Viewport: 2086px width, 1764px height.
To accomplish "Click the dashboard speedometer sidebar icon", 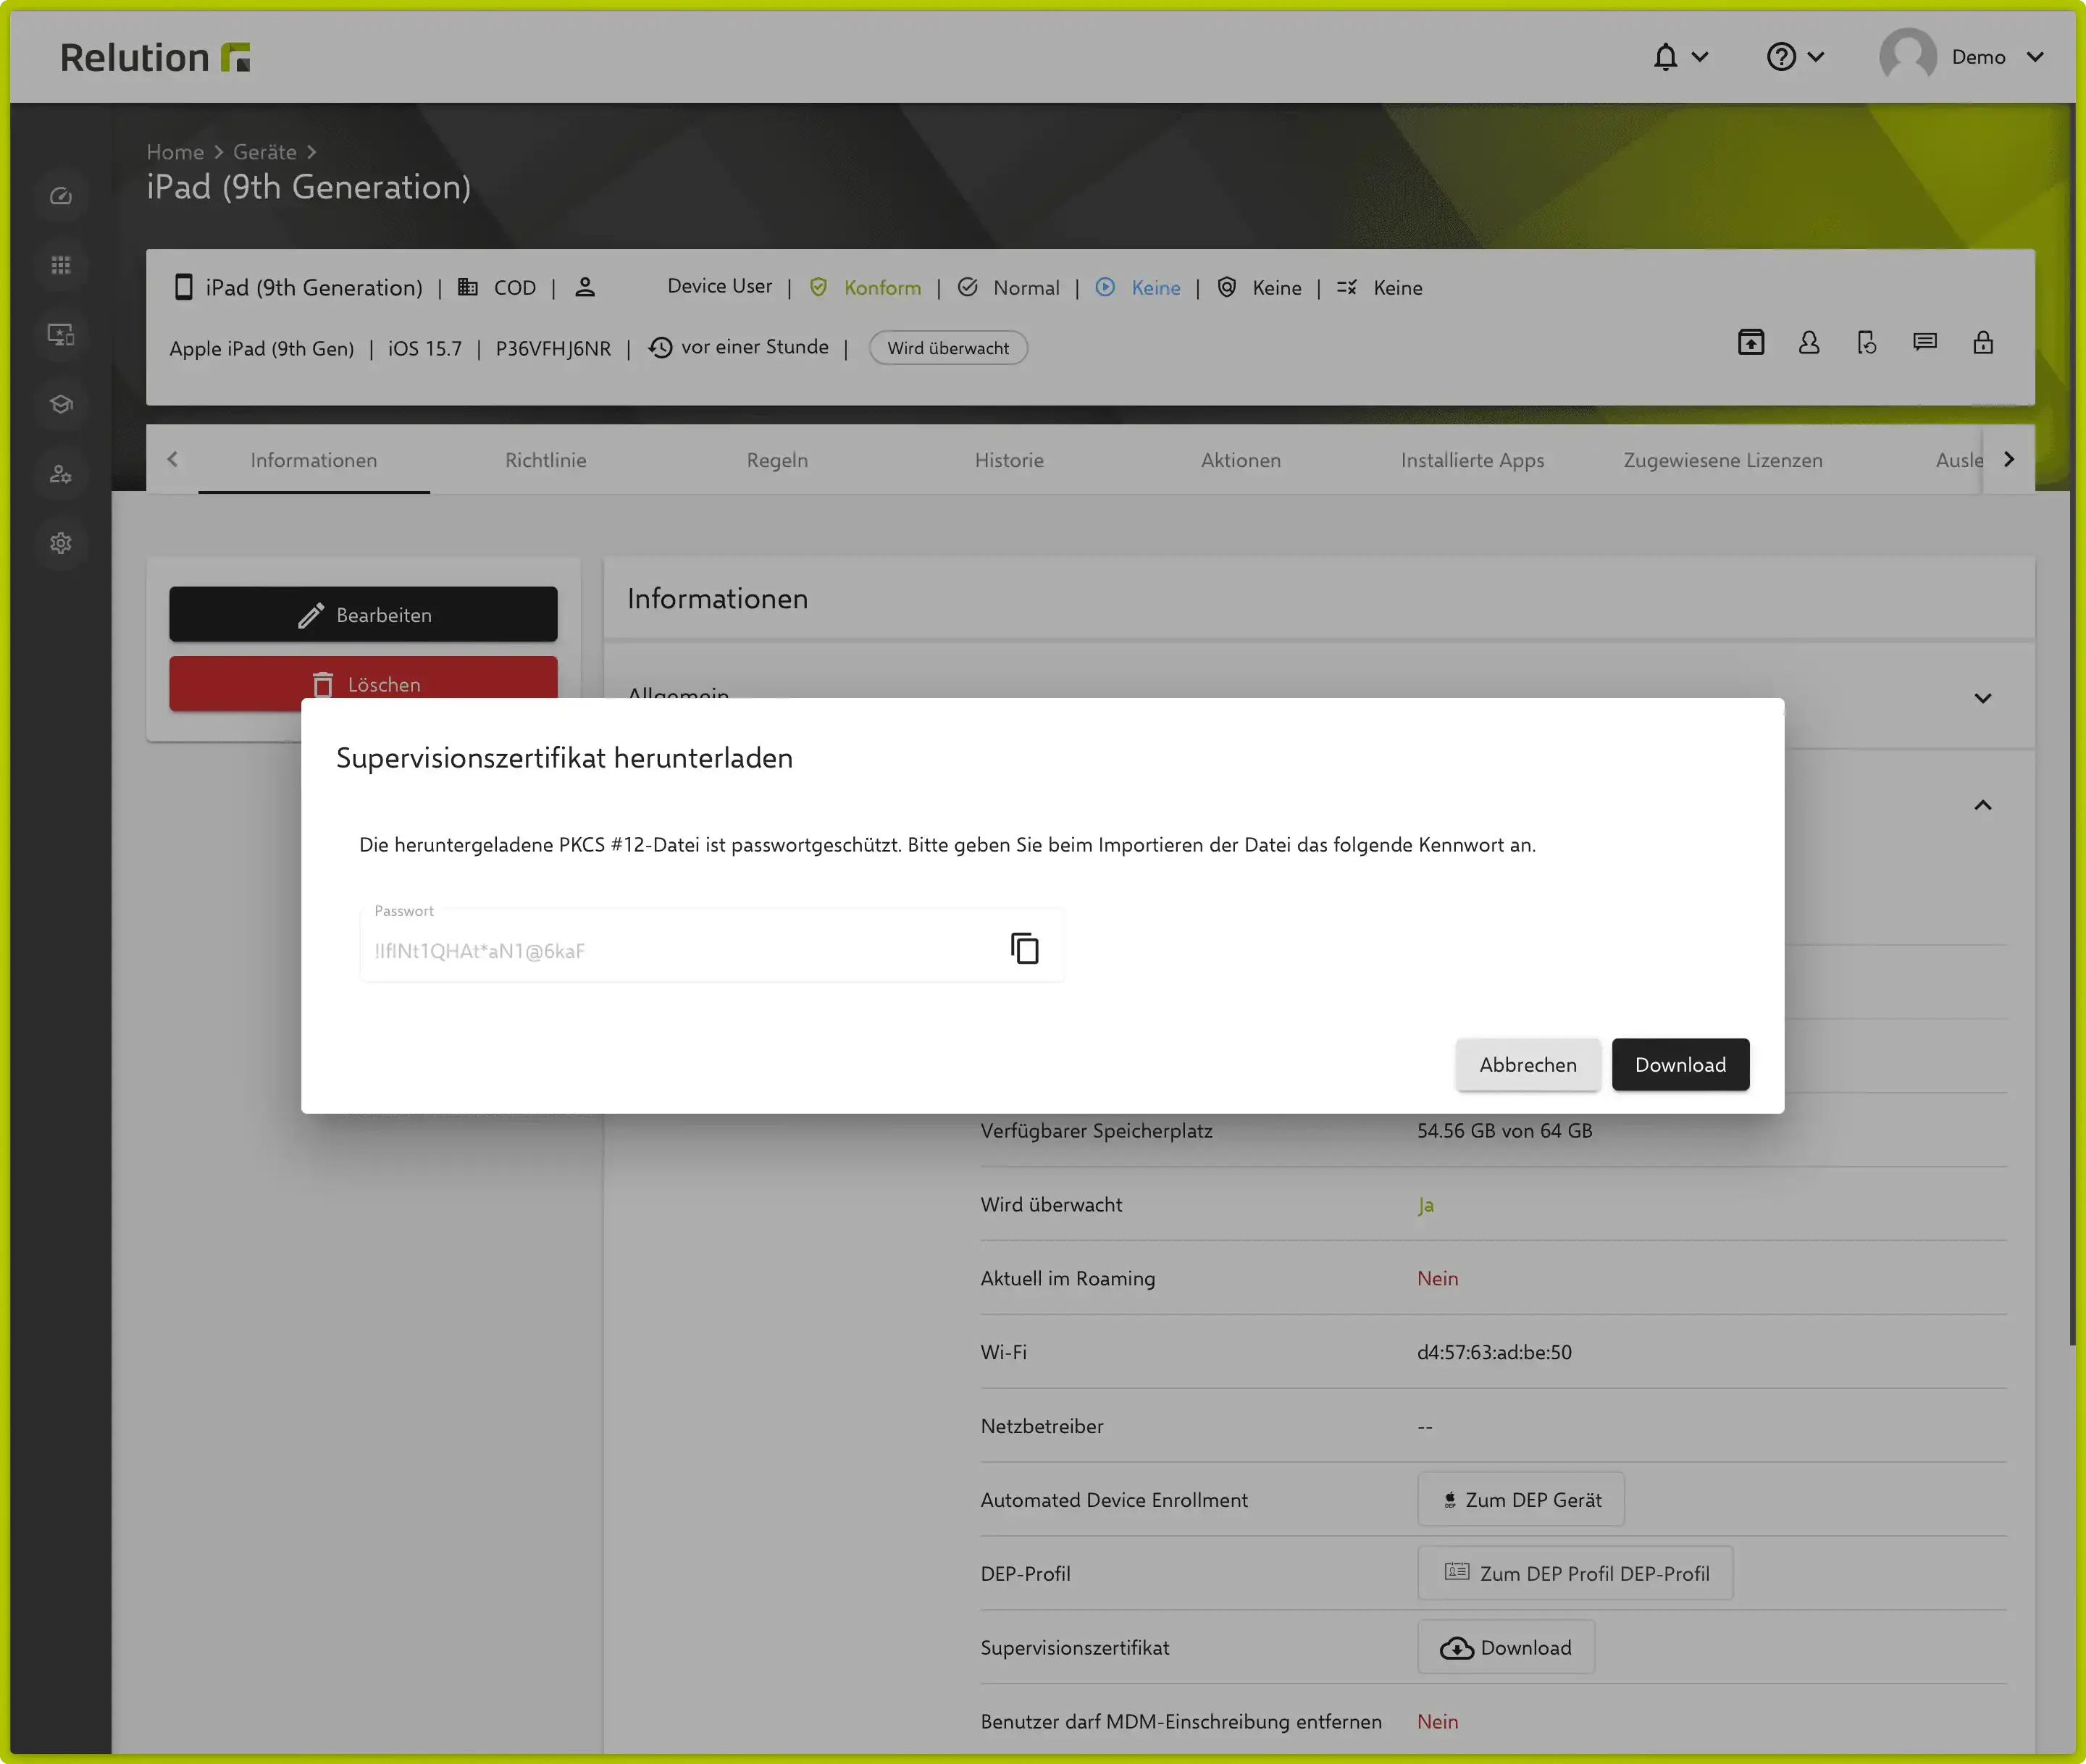I will [x=61, y=196].
